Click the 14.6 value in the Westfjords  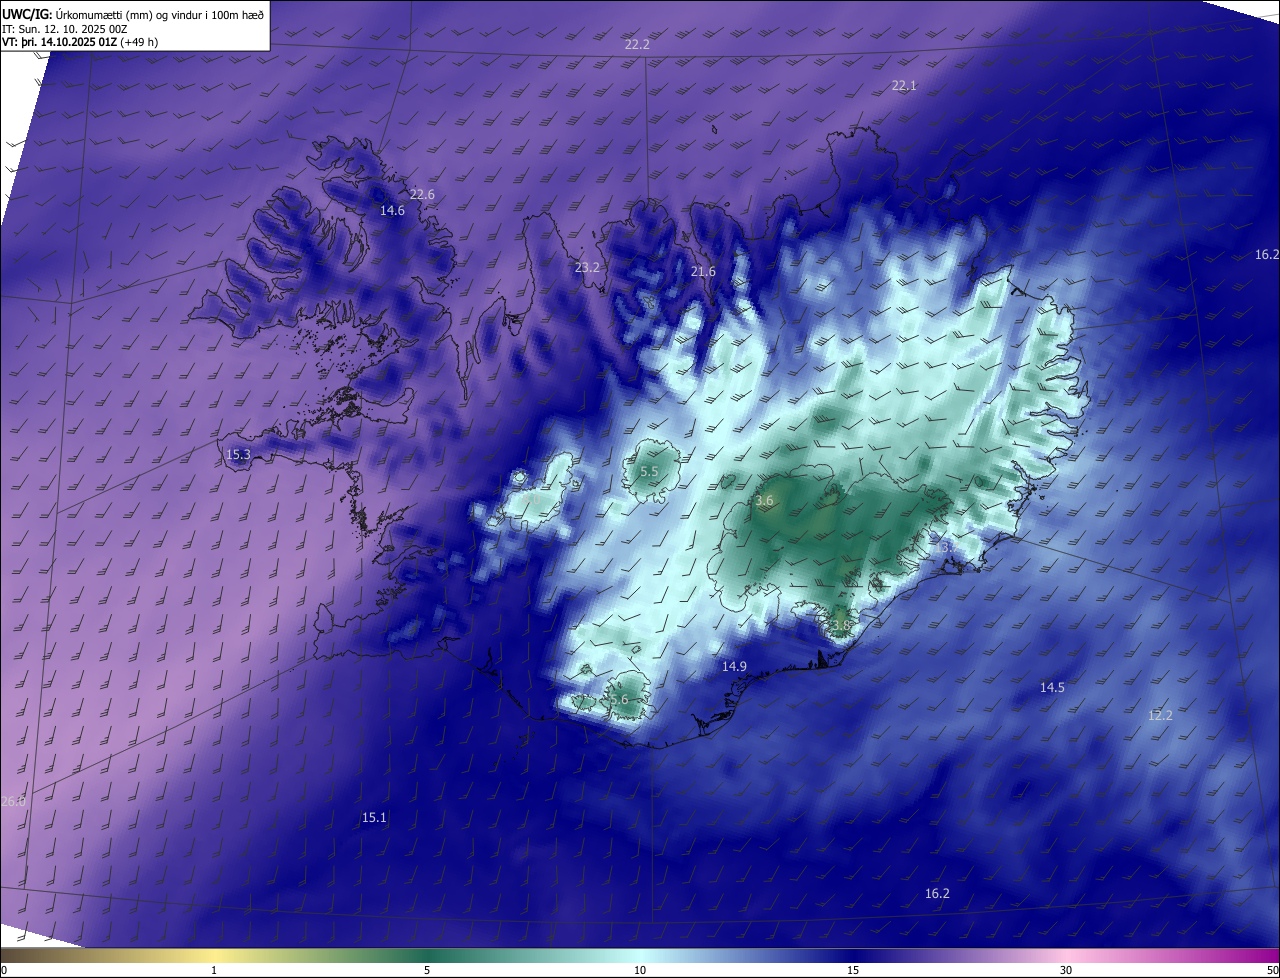pyautogui.click(x=392, y=211)
